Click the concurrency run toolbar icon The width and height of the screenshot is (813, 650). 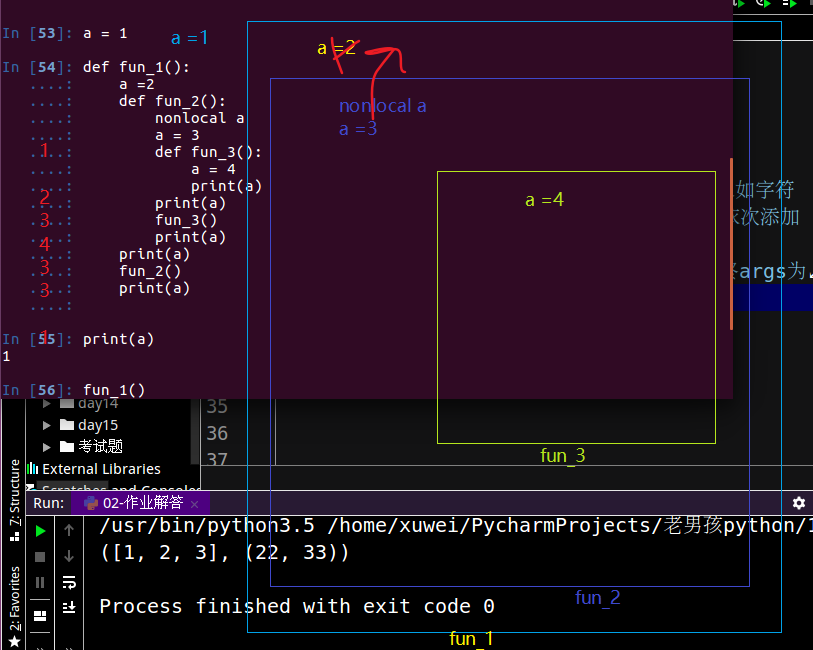pos(763,4)
